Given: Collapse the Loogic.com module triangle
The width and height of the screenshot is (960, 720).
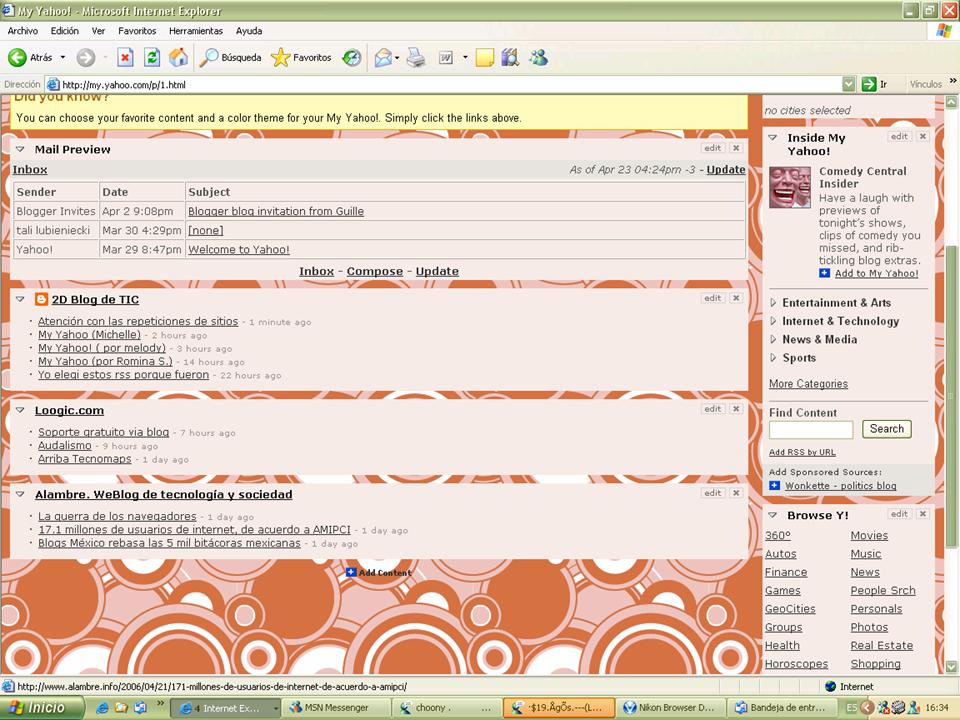Looking at the screenshot, I should [x=20, y=410].
